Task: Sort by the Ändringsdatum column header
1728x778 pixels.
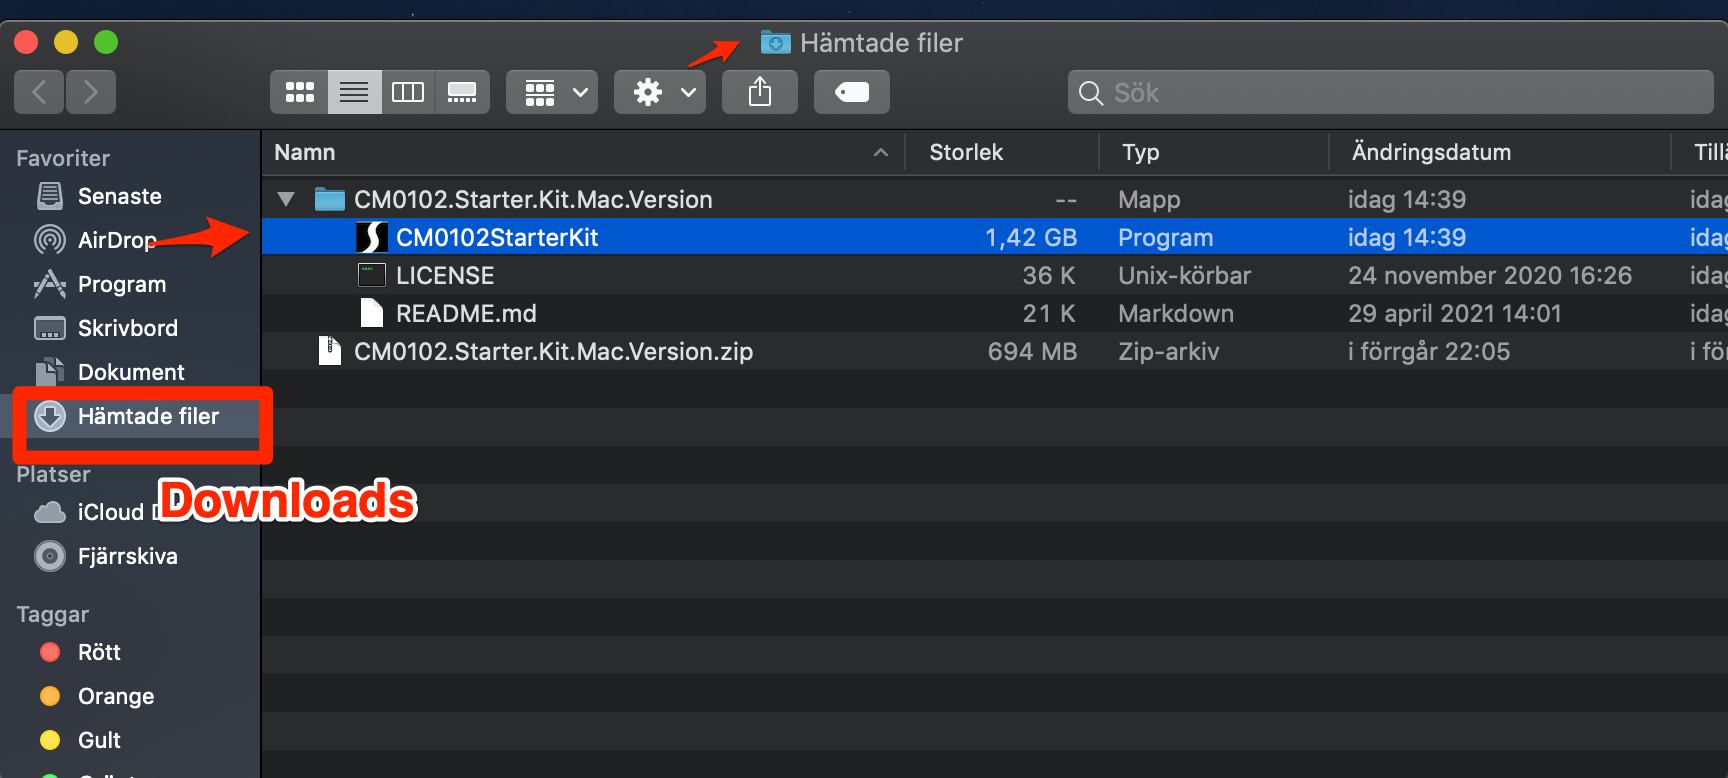Action: coord(1431,152)
